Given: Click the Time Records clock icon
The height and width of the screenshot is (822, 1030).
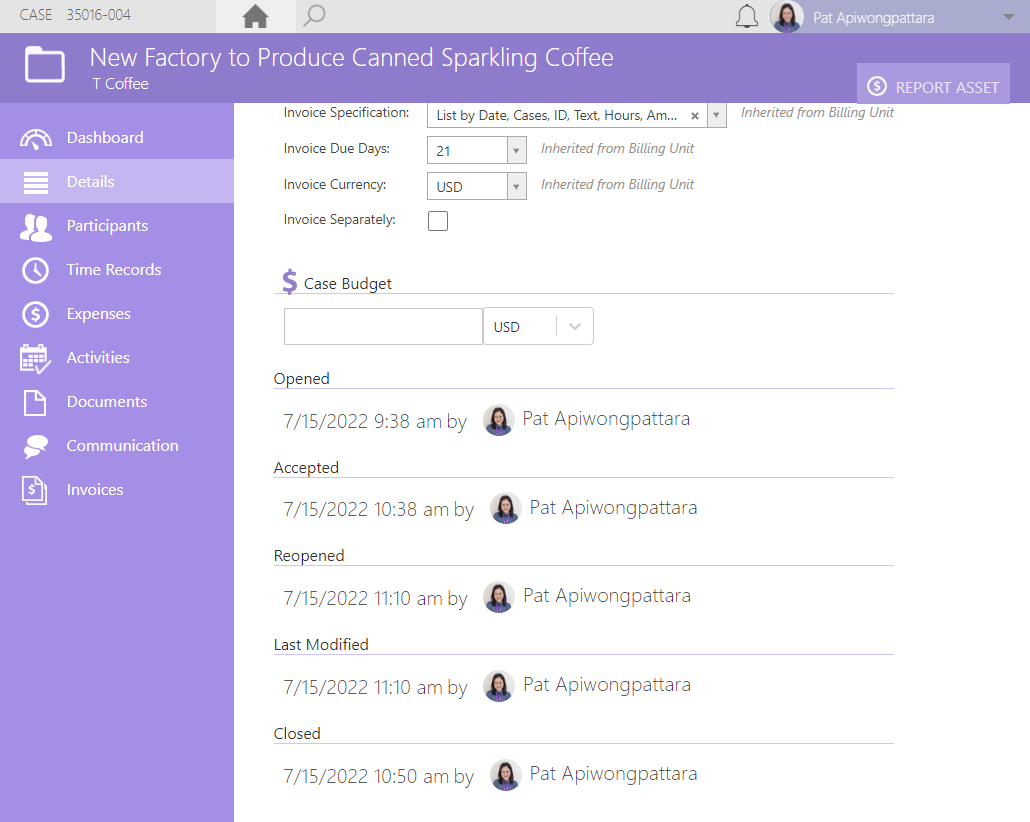Looking at the screenshot, I should [x=35, y=270].
